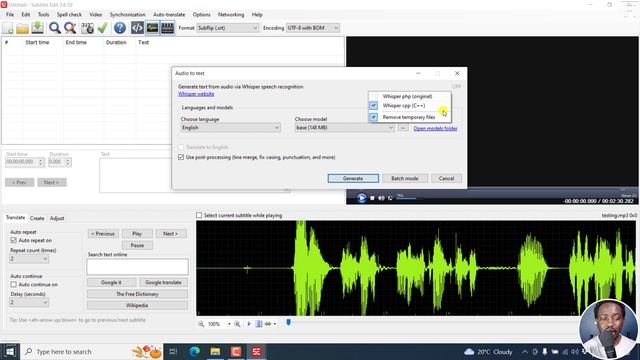Switch to Subtitle Edit taskbar icon
The image size is (640, 360).
(x=256, y=351)
